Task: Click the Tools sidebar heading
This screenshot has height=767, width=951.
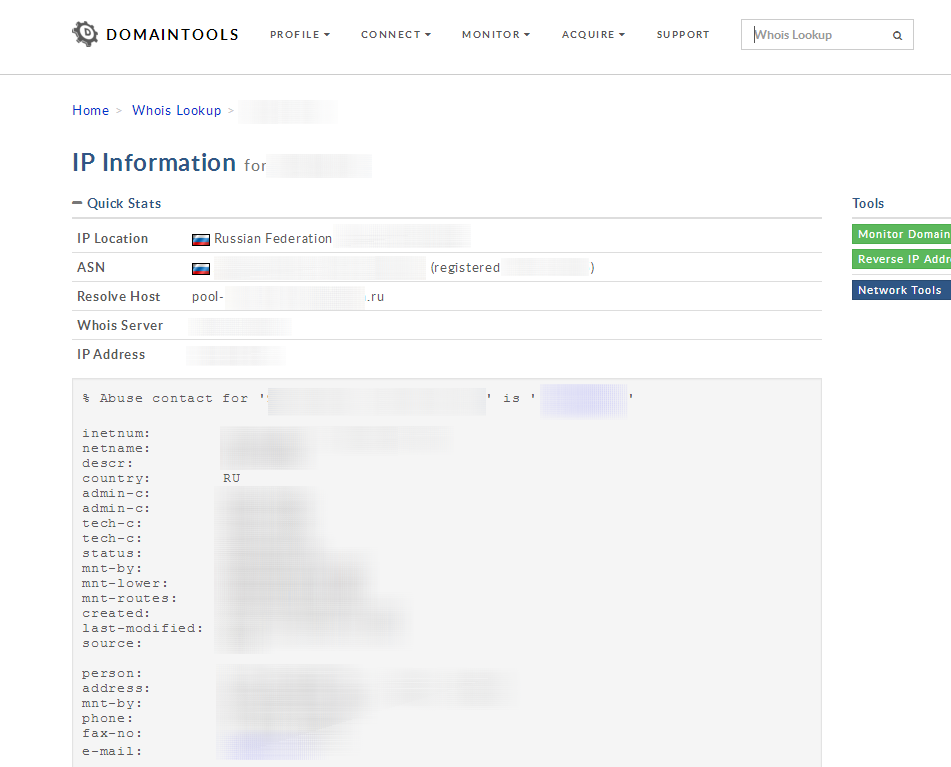Action: pos(868,203)
